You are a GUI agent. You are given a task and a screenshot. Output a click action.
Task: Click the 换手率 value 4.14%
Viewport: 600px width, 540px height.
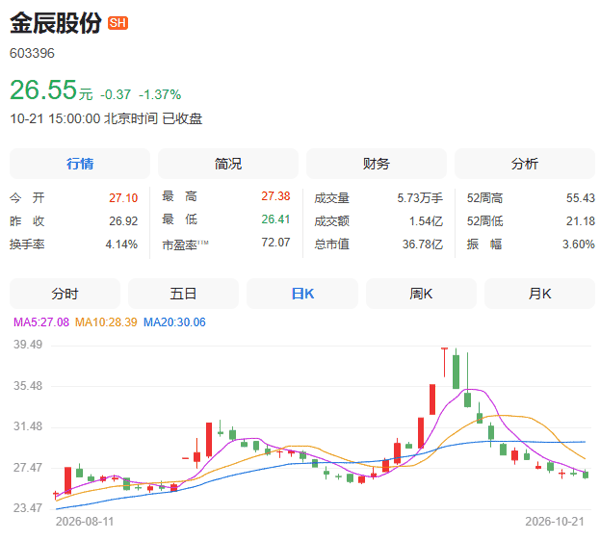(122, 244)
